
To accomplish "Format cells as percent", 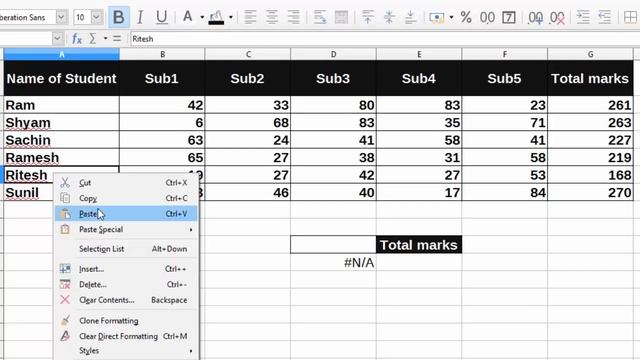I will [x=466, y=17].
